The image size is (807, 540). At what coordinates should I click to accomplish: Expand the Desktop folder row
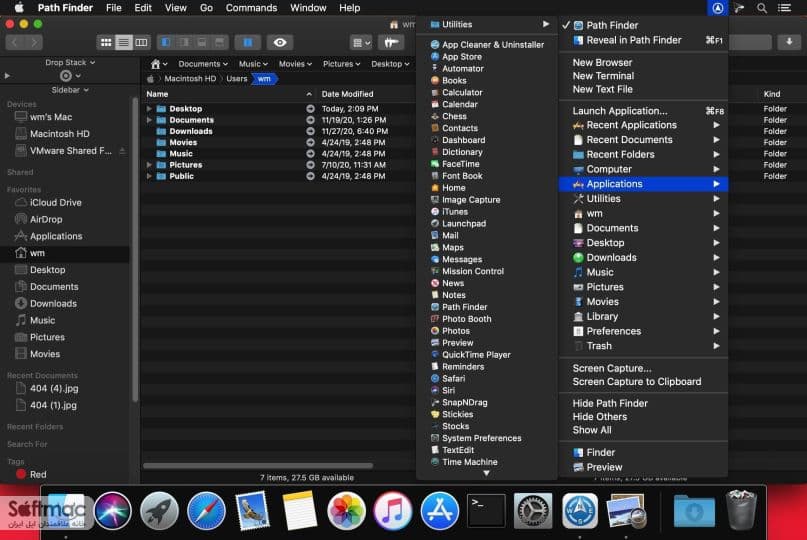[x=149, y=109]
